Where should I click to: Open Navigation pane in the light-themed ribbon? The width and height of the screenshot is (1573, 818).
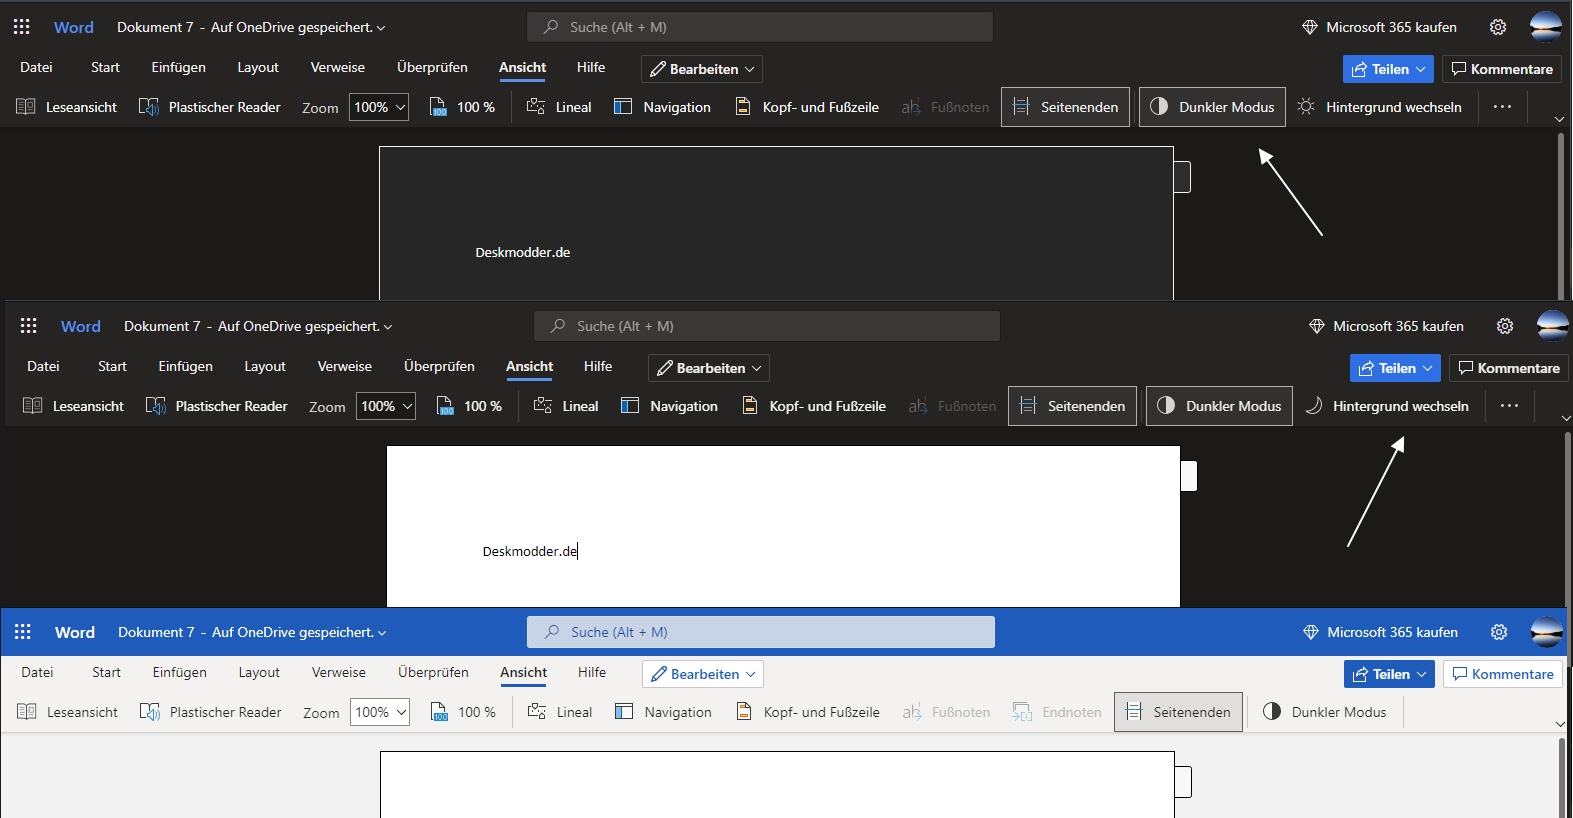(663, 712)
